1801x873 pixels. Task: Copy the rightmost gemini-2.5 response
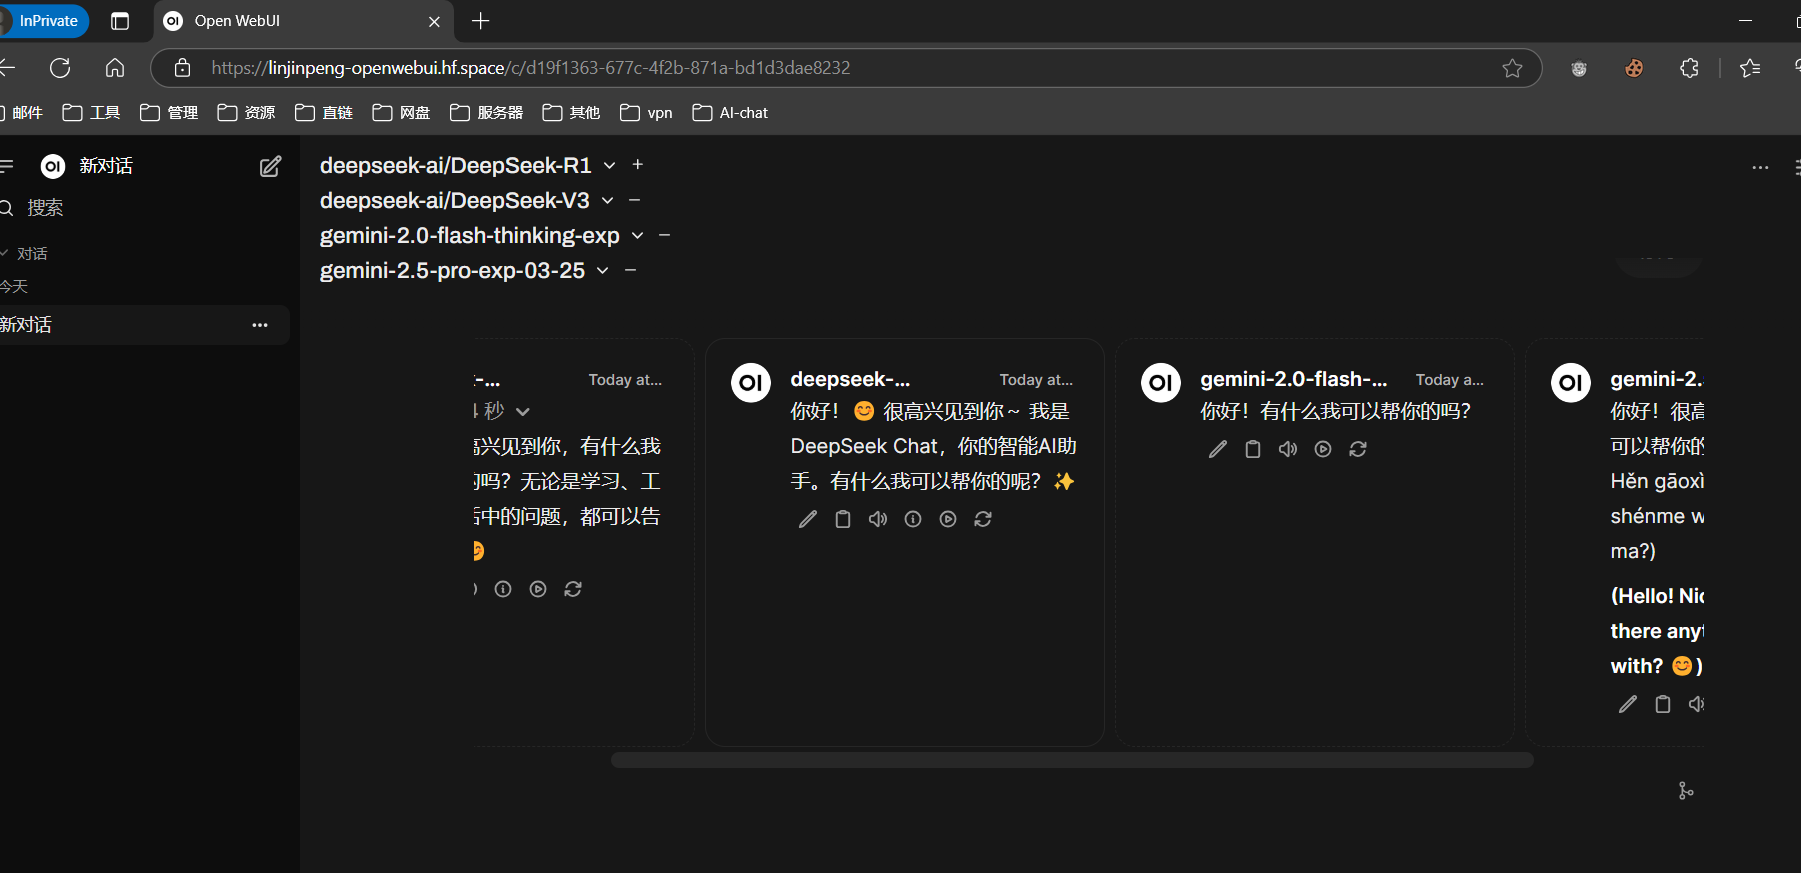[1663, 704]
